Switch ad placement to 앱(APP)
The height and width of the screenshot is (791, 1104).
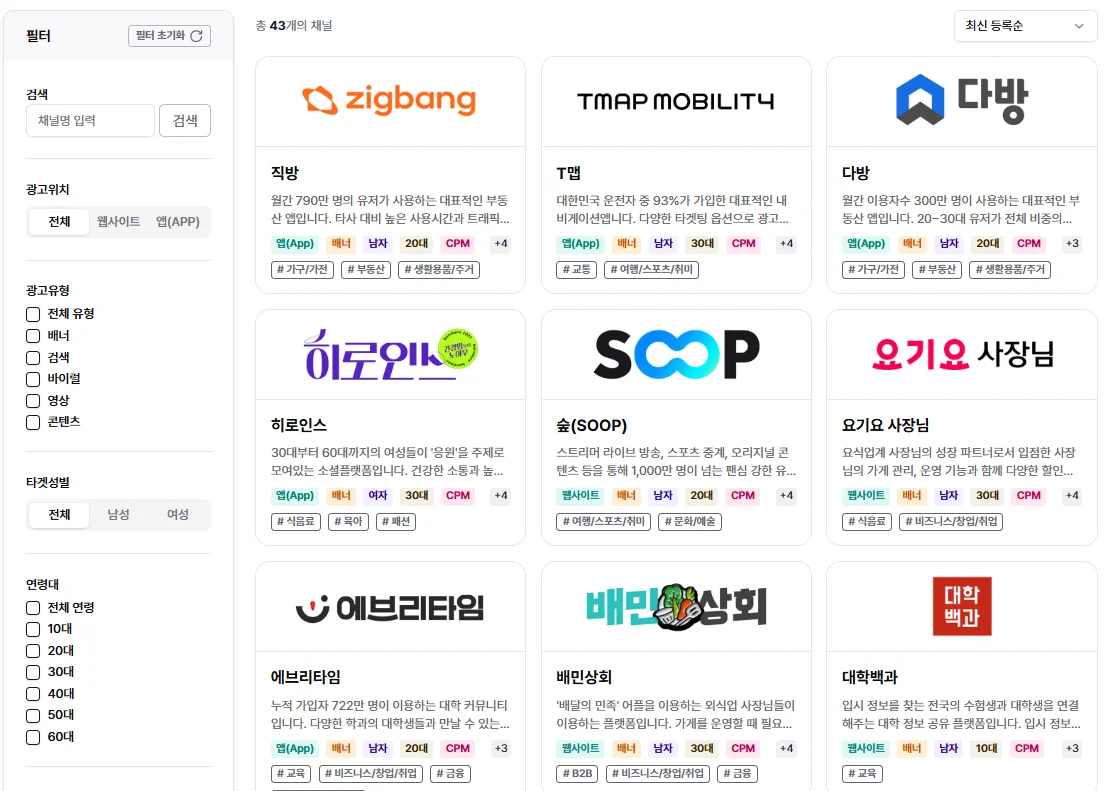[177, 222]
